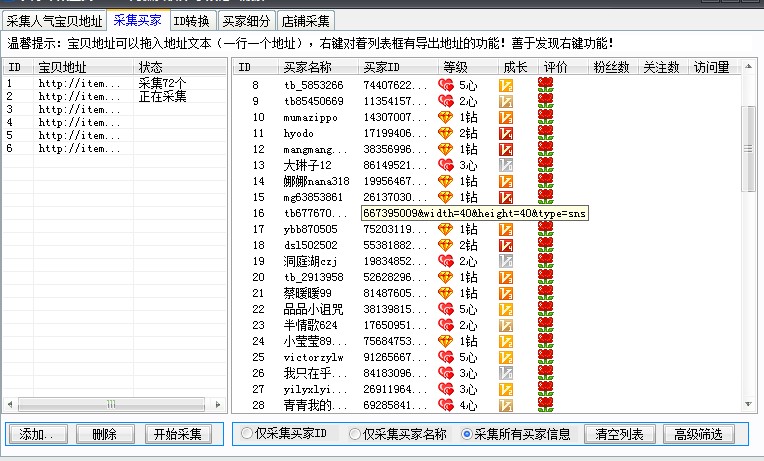The image size is (764, 461).
Task: Click the diamond level icon for hyodo
Action: (x=446, y=134)
